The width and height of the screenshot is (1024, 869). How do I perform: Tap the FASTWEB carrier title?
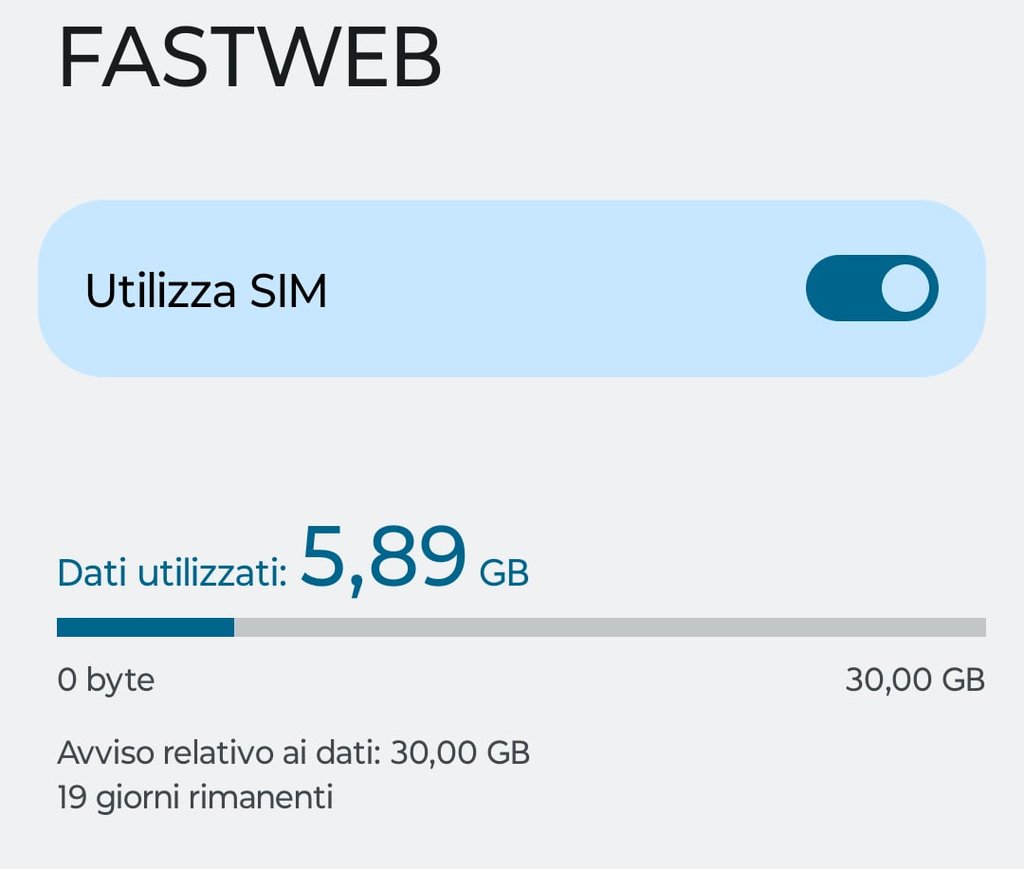coord(250,58)
